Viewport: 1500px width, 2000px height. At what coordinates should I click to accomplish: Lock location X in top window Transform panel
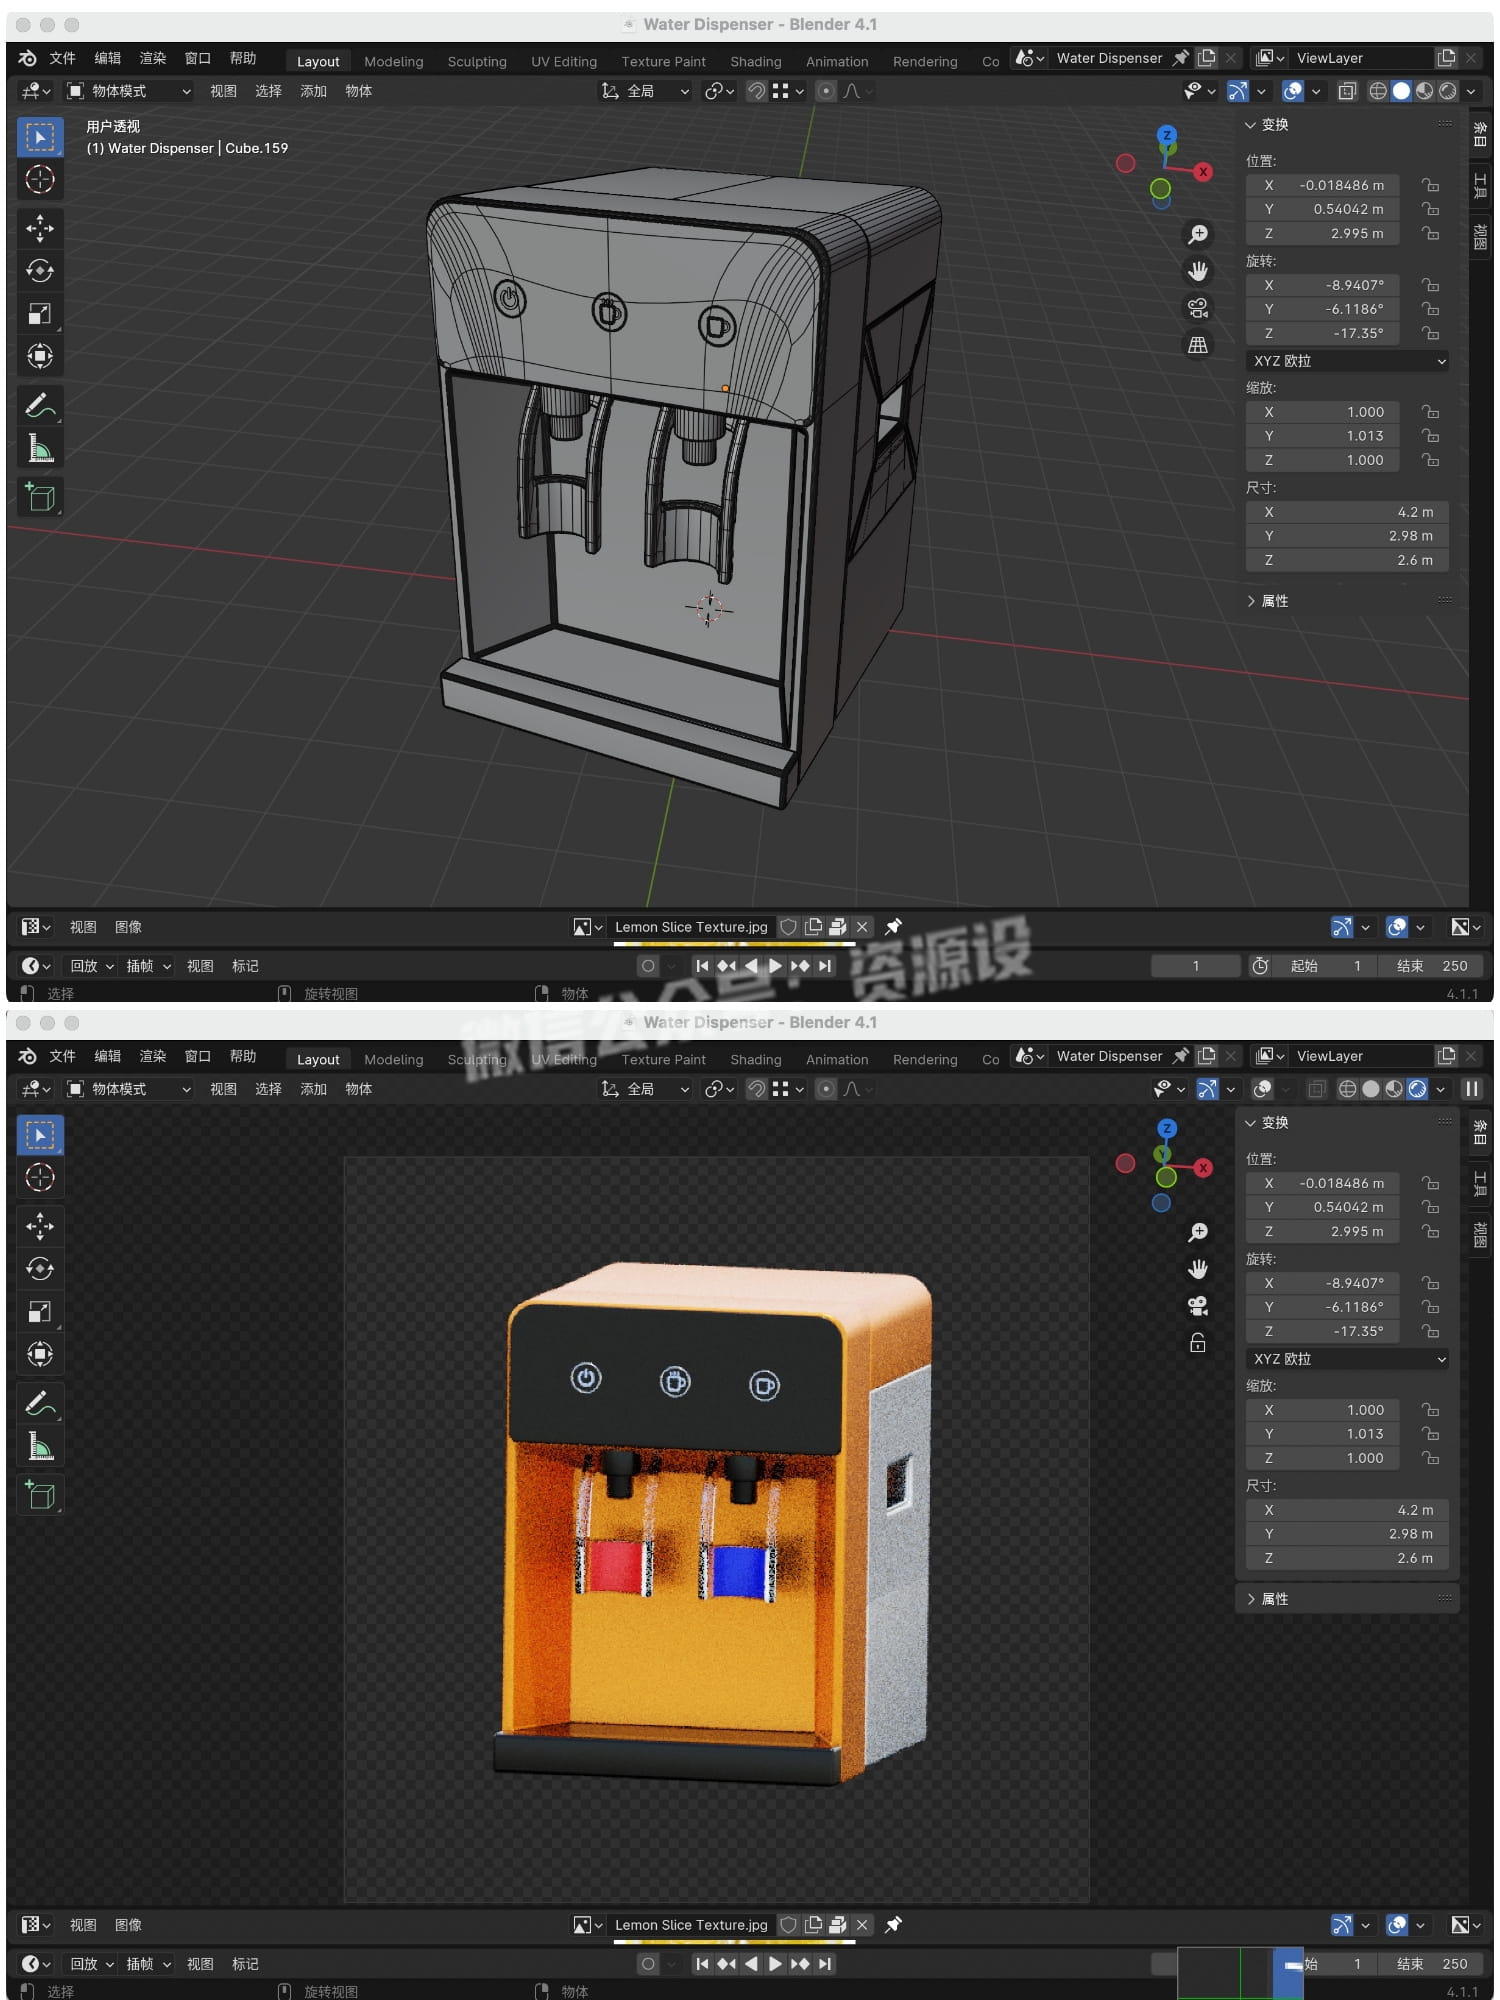coord(1431,185)
